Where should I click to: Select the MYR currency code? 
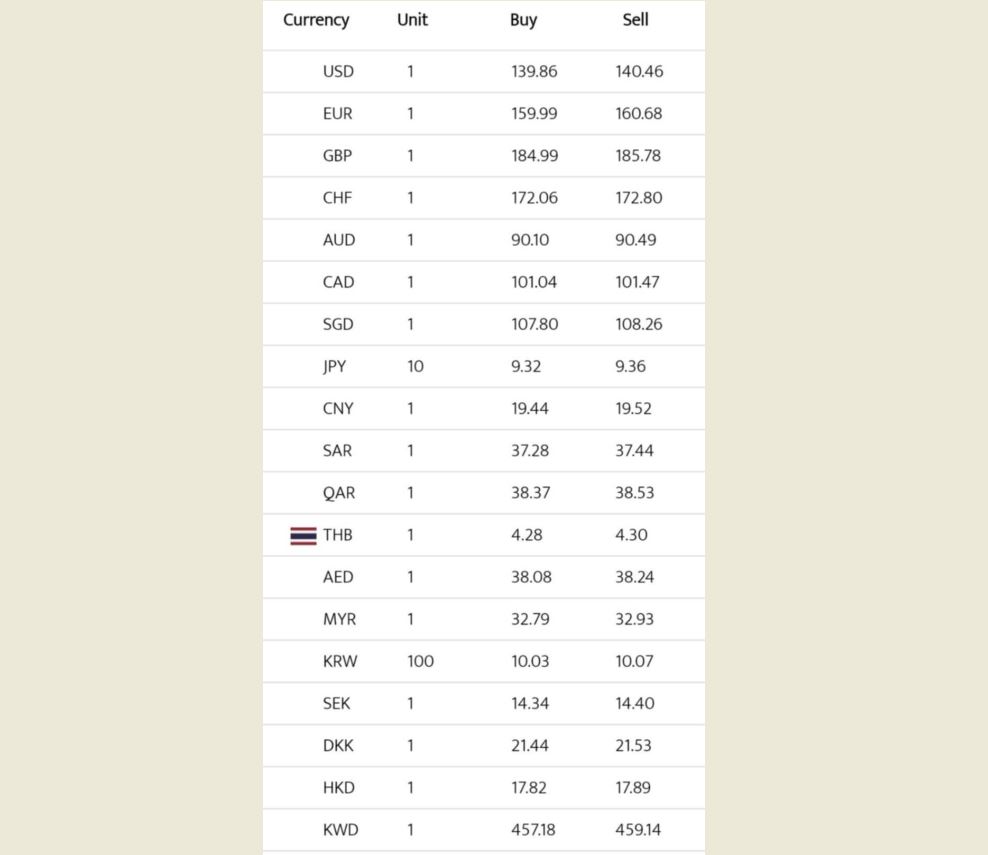[x=339, y=619]
